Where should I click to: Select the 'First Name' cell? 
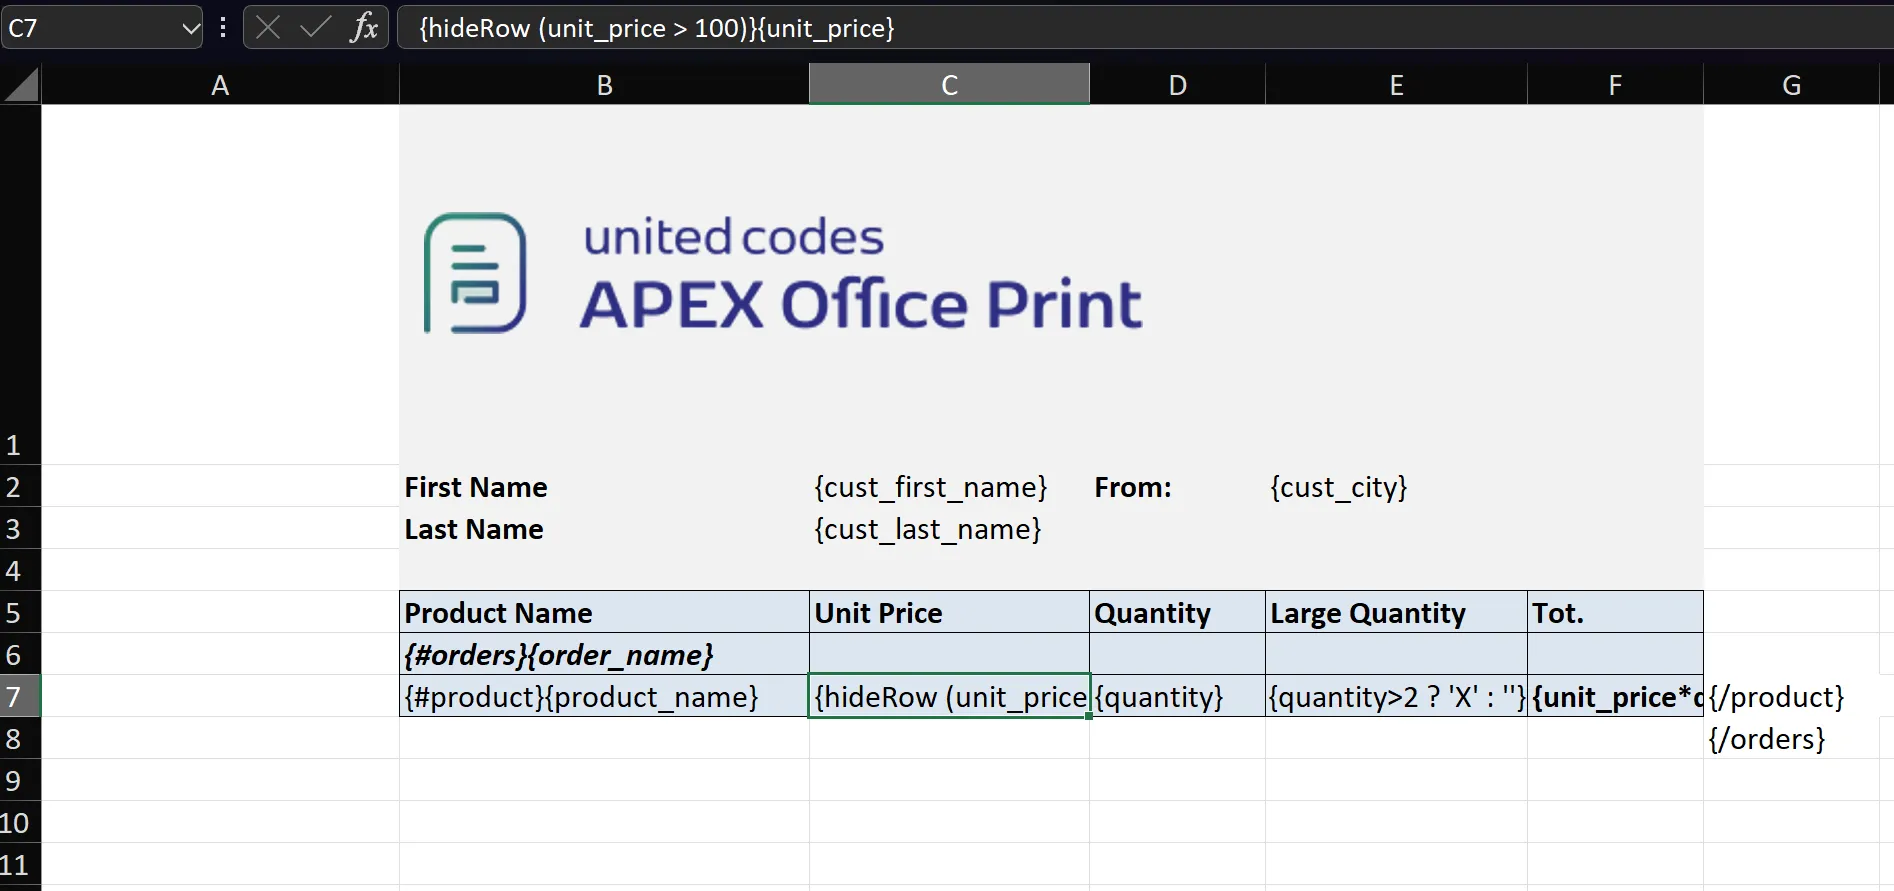(604, 486)
